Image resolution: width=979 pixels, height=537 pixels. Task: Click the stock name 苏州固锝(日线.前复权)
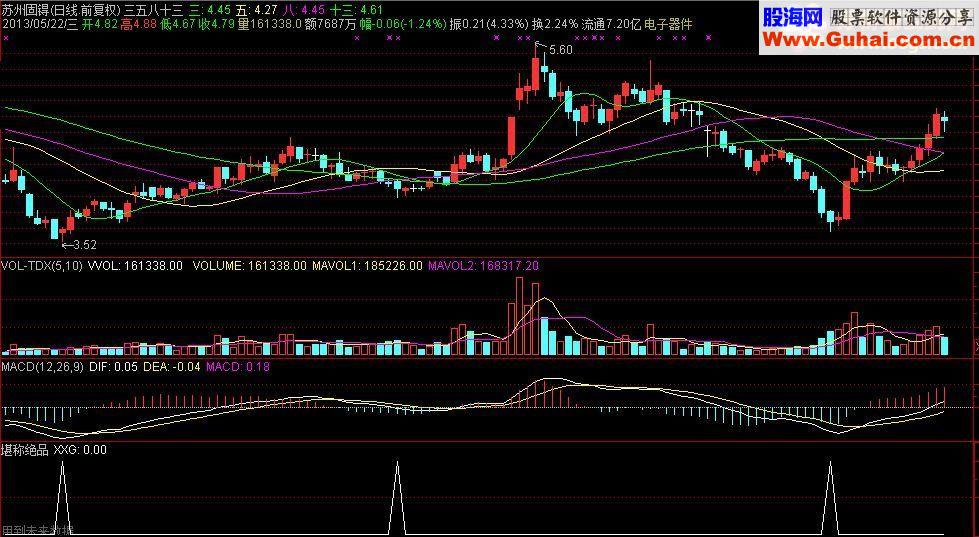[61, 10]
